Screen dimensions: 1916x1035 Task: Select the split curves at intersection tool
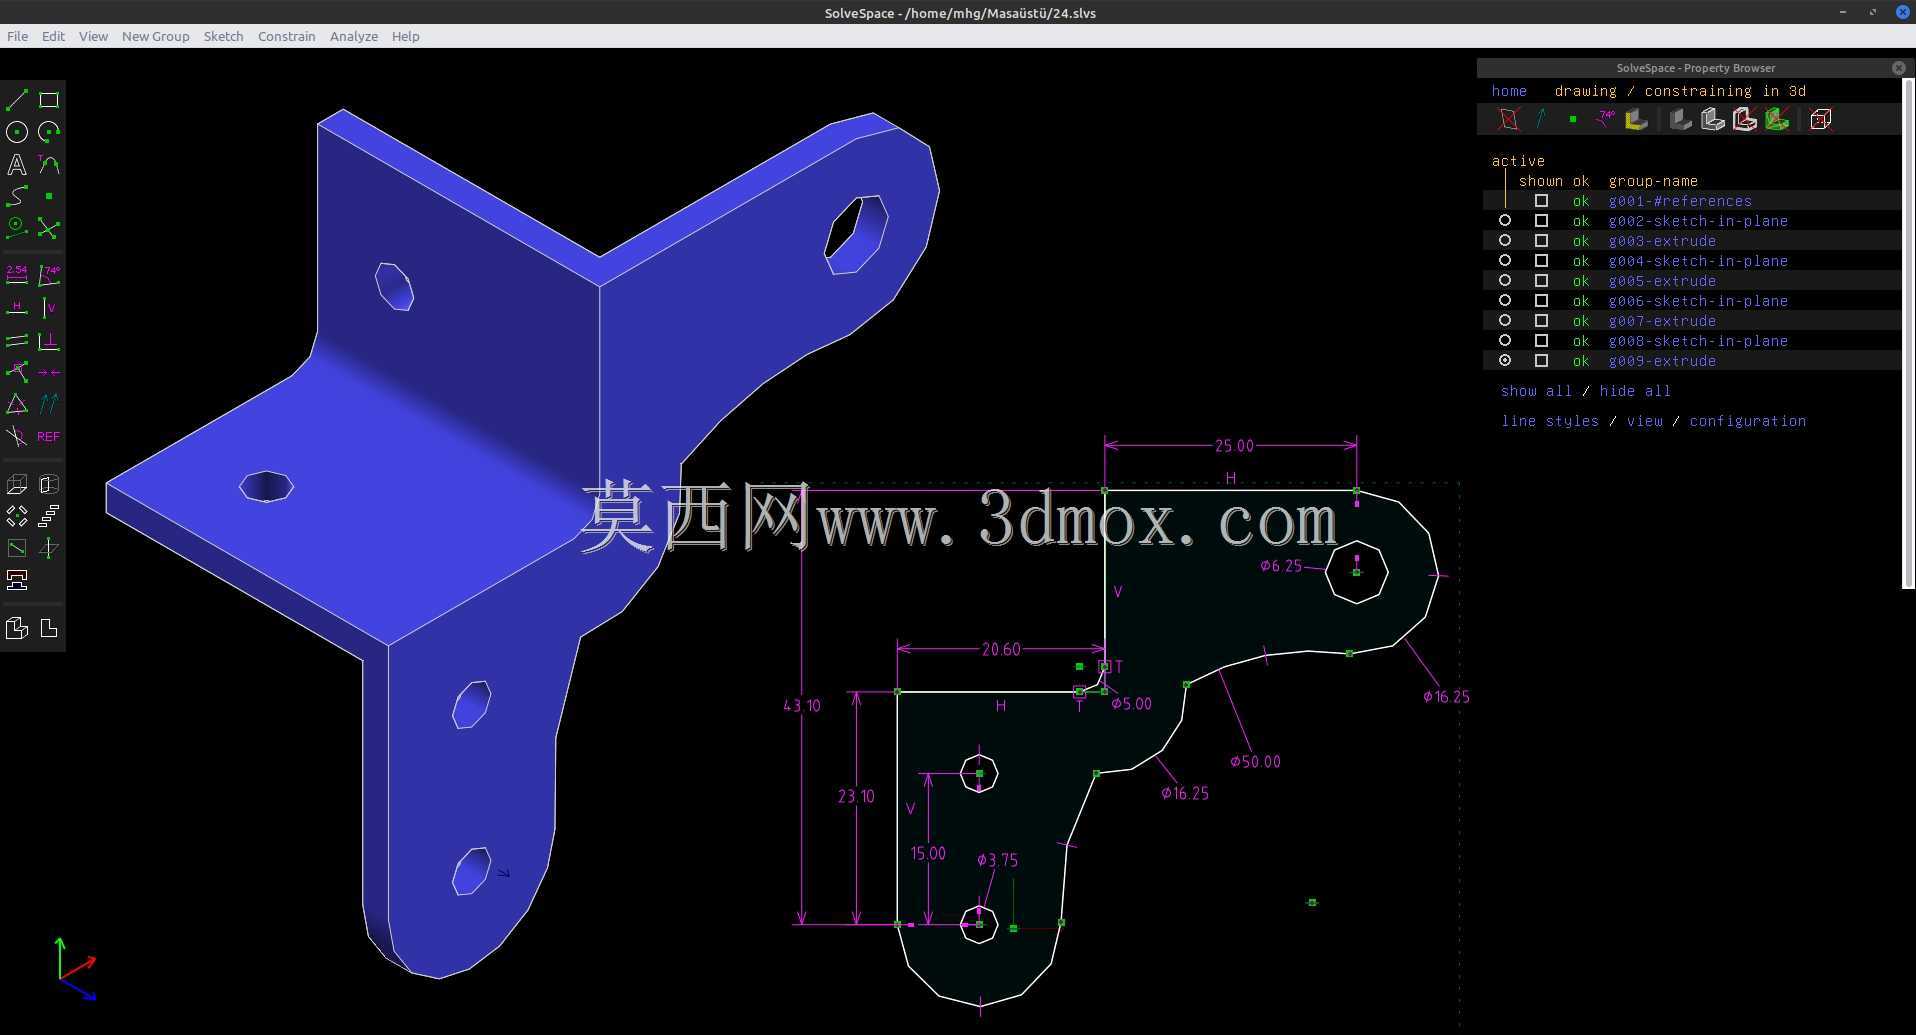pyautogui.click(x=49, y=228)
